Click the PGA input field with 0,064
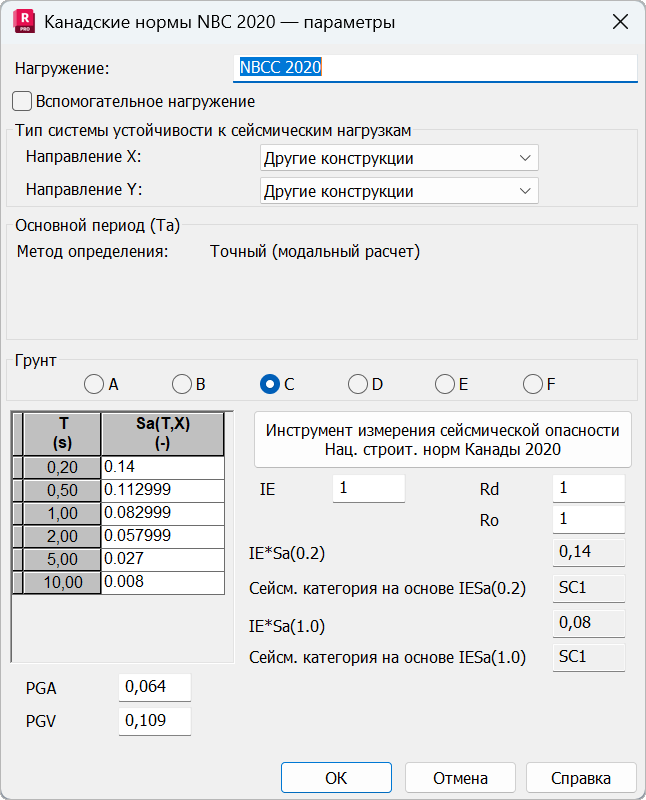646x800 pixels. pyautogui.click(x=155, y=687)
